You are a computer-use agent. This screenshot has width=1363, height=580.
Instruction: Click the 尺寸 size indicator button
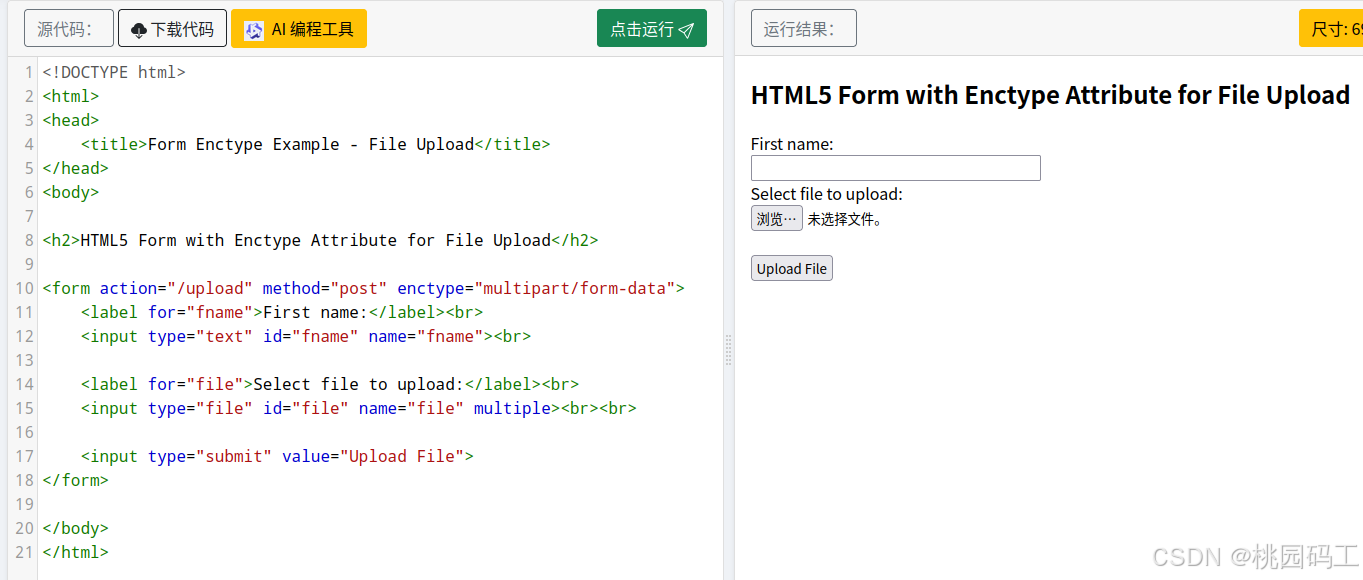[1331, 29]
